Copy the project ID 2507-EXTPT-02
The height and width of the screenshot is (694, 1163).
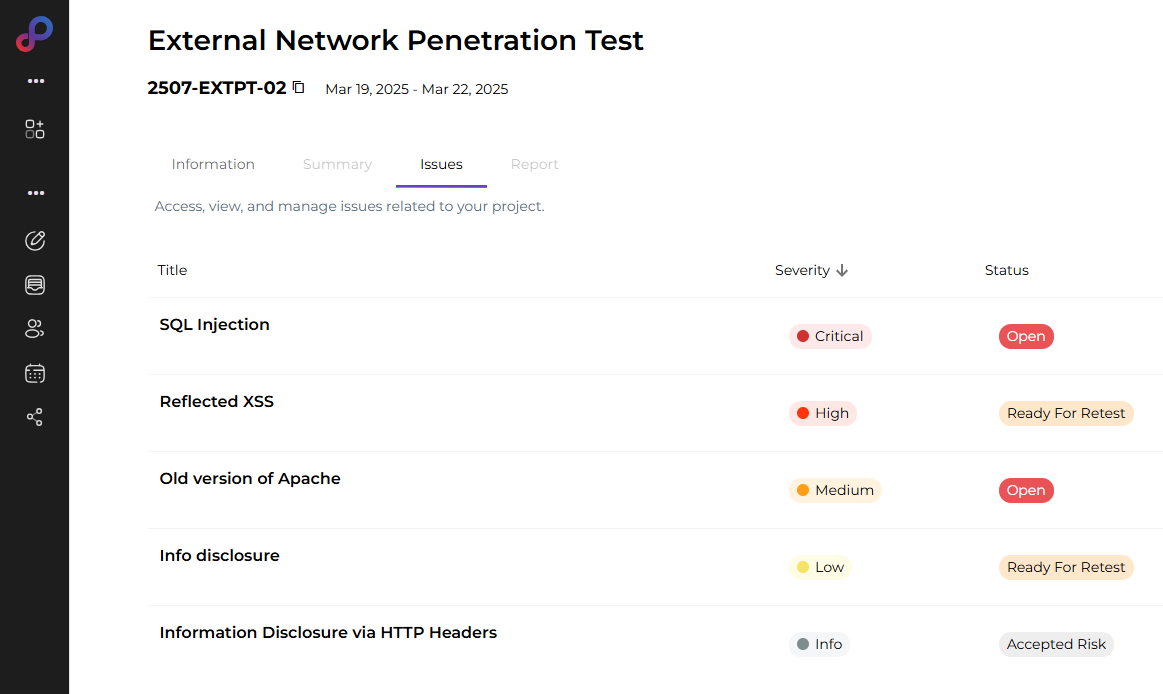(298, 88)
